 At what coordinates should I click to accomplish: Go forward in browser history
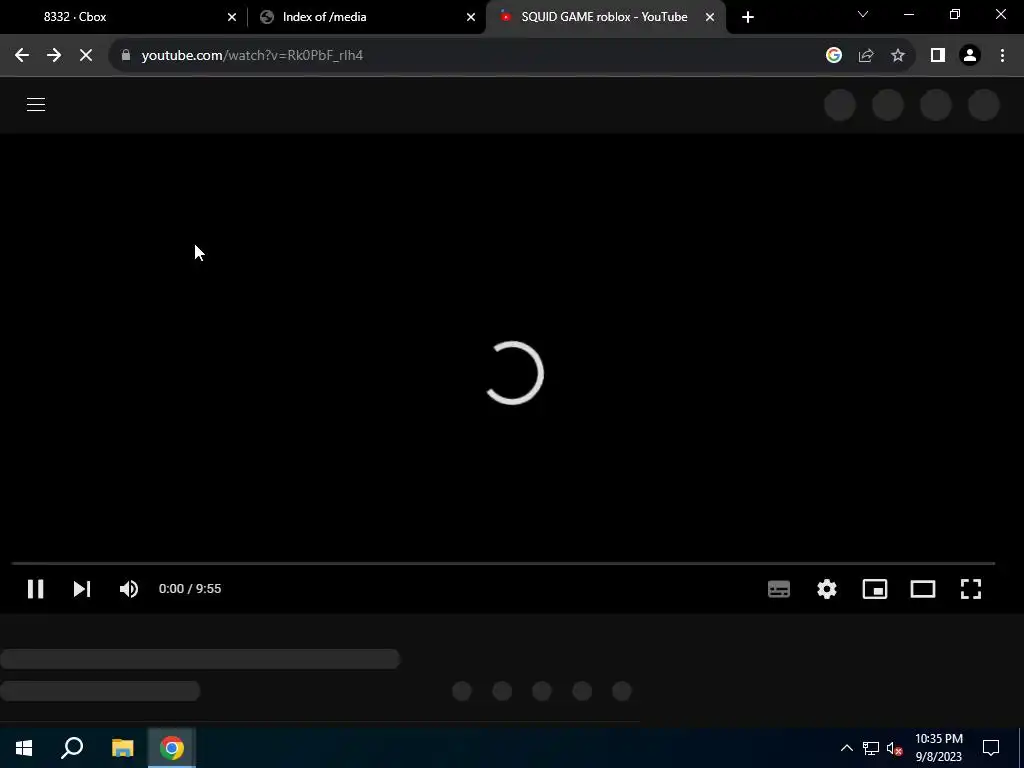[x=54, y=56]
